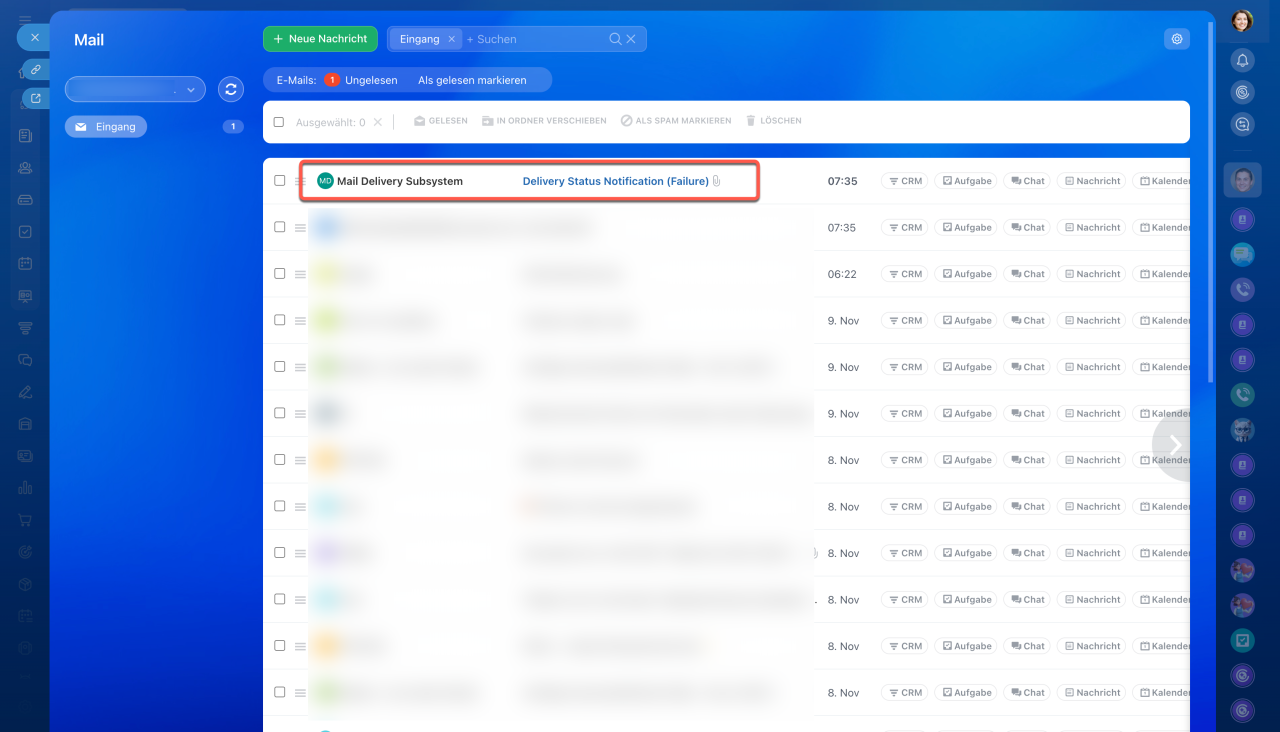Discuss Mail Delivery Subsystem email in Chat
The width and height of the screenshot is (1280, 732).
pyautogui.click(x=1027, y=181)
